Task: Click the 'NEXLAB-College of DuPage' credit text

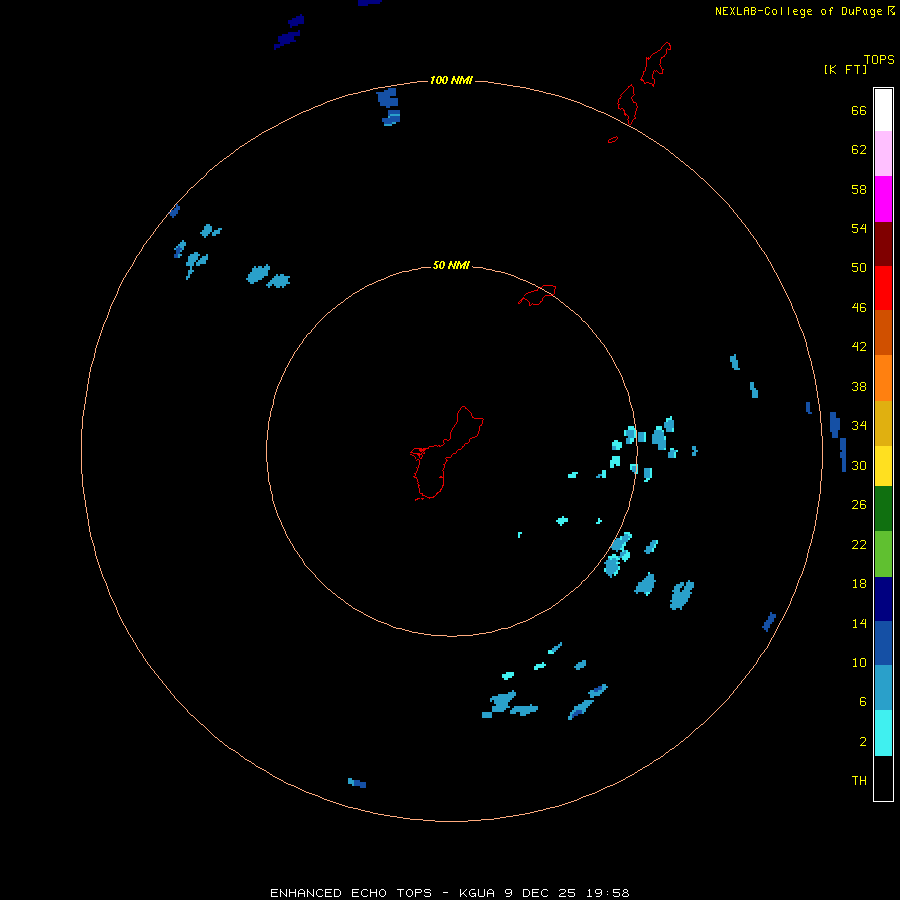Action: pyautogui.click(x=798, y=11)
